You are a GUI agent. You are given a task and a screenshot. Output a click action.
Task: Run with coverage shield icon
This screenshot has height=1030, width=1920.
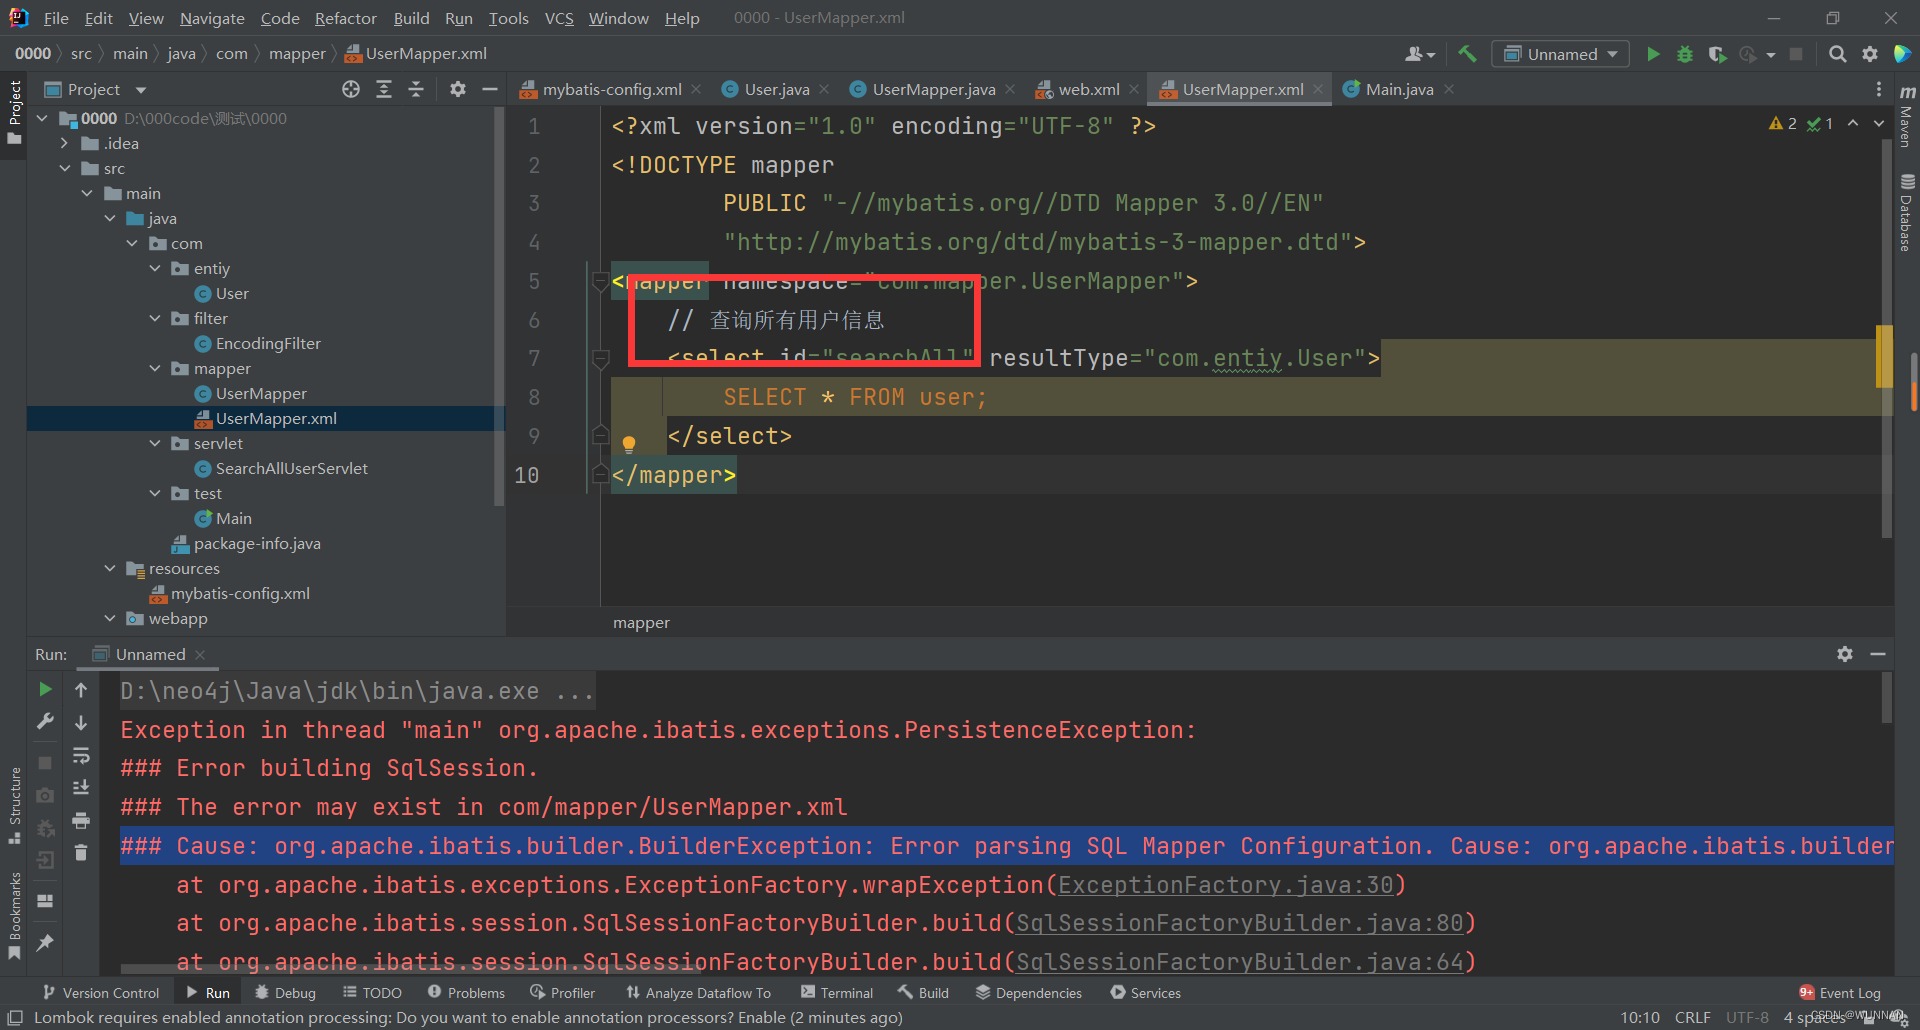coord(1717,54)
